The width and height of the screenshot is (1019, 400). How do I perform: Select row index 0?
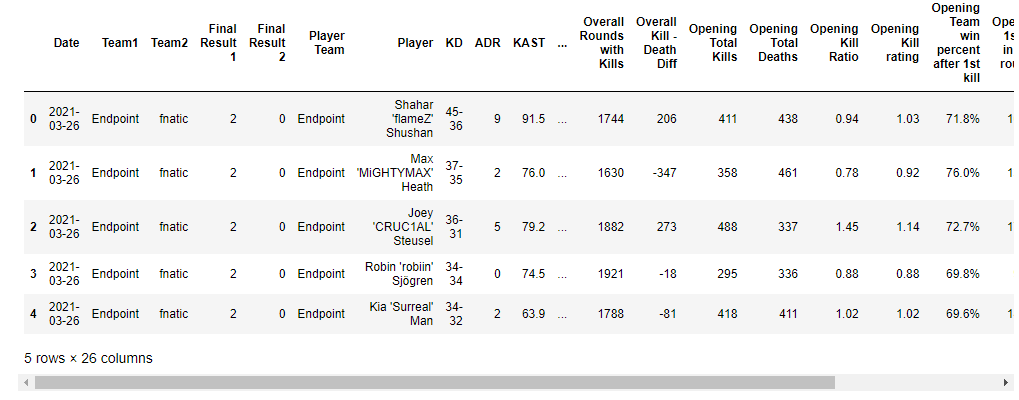coord(33,119)
